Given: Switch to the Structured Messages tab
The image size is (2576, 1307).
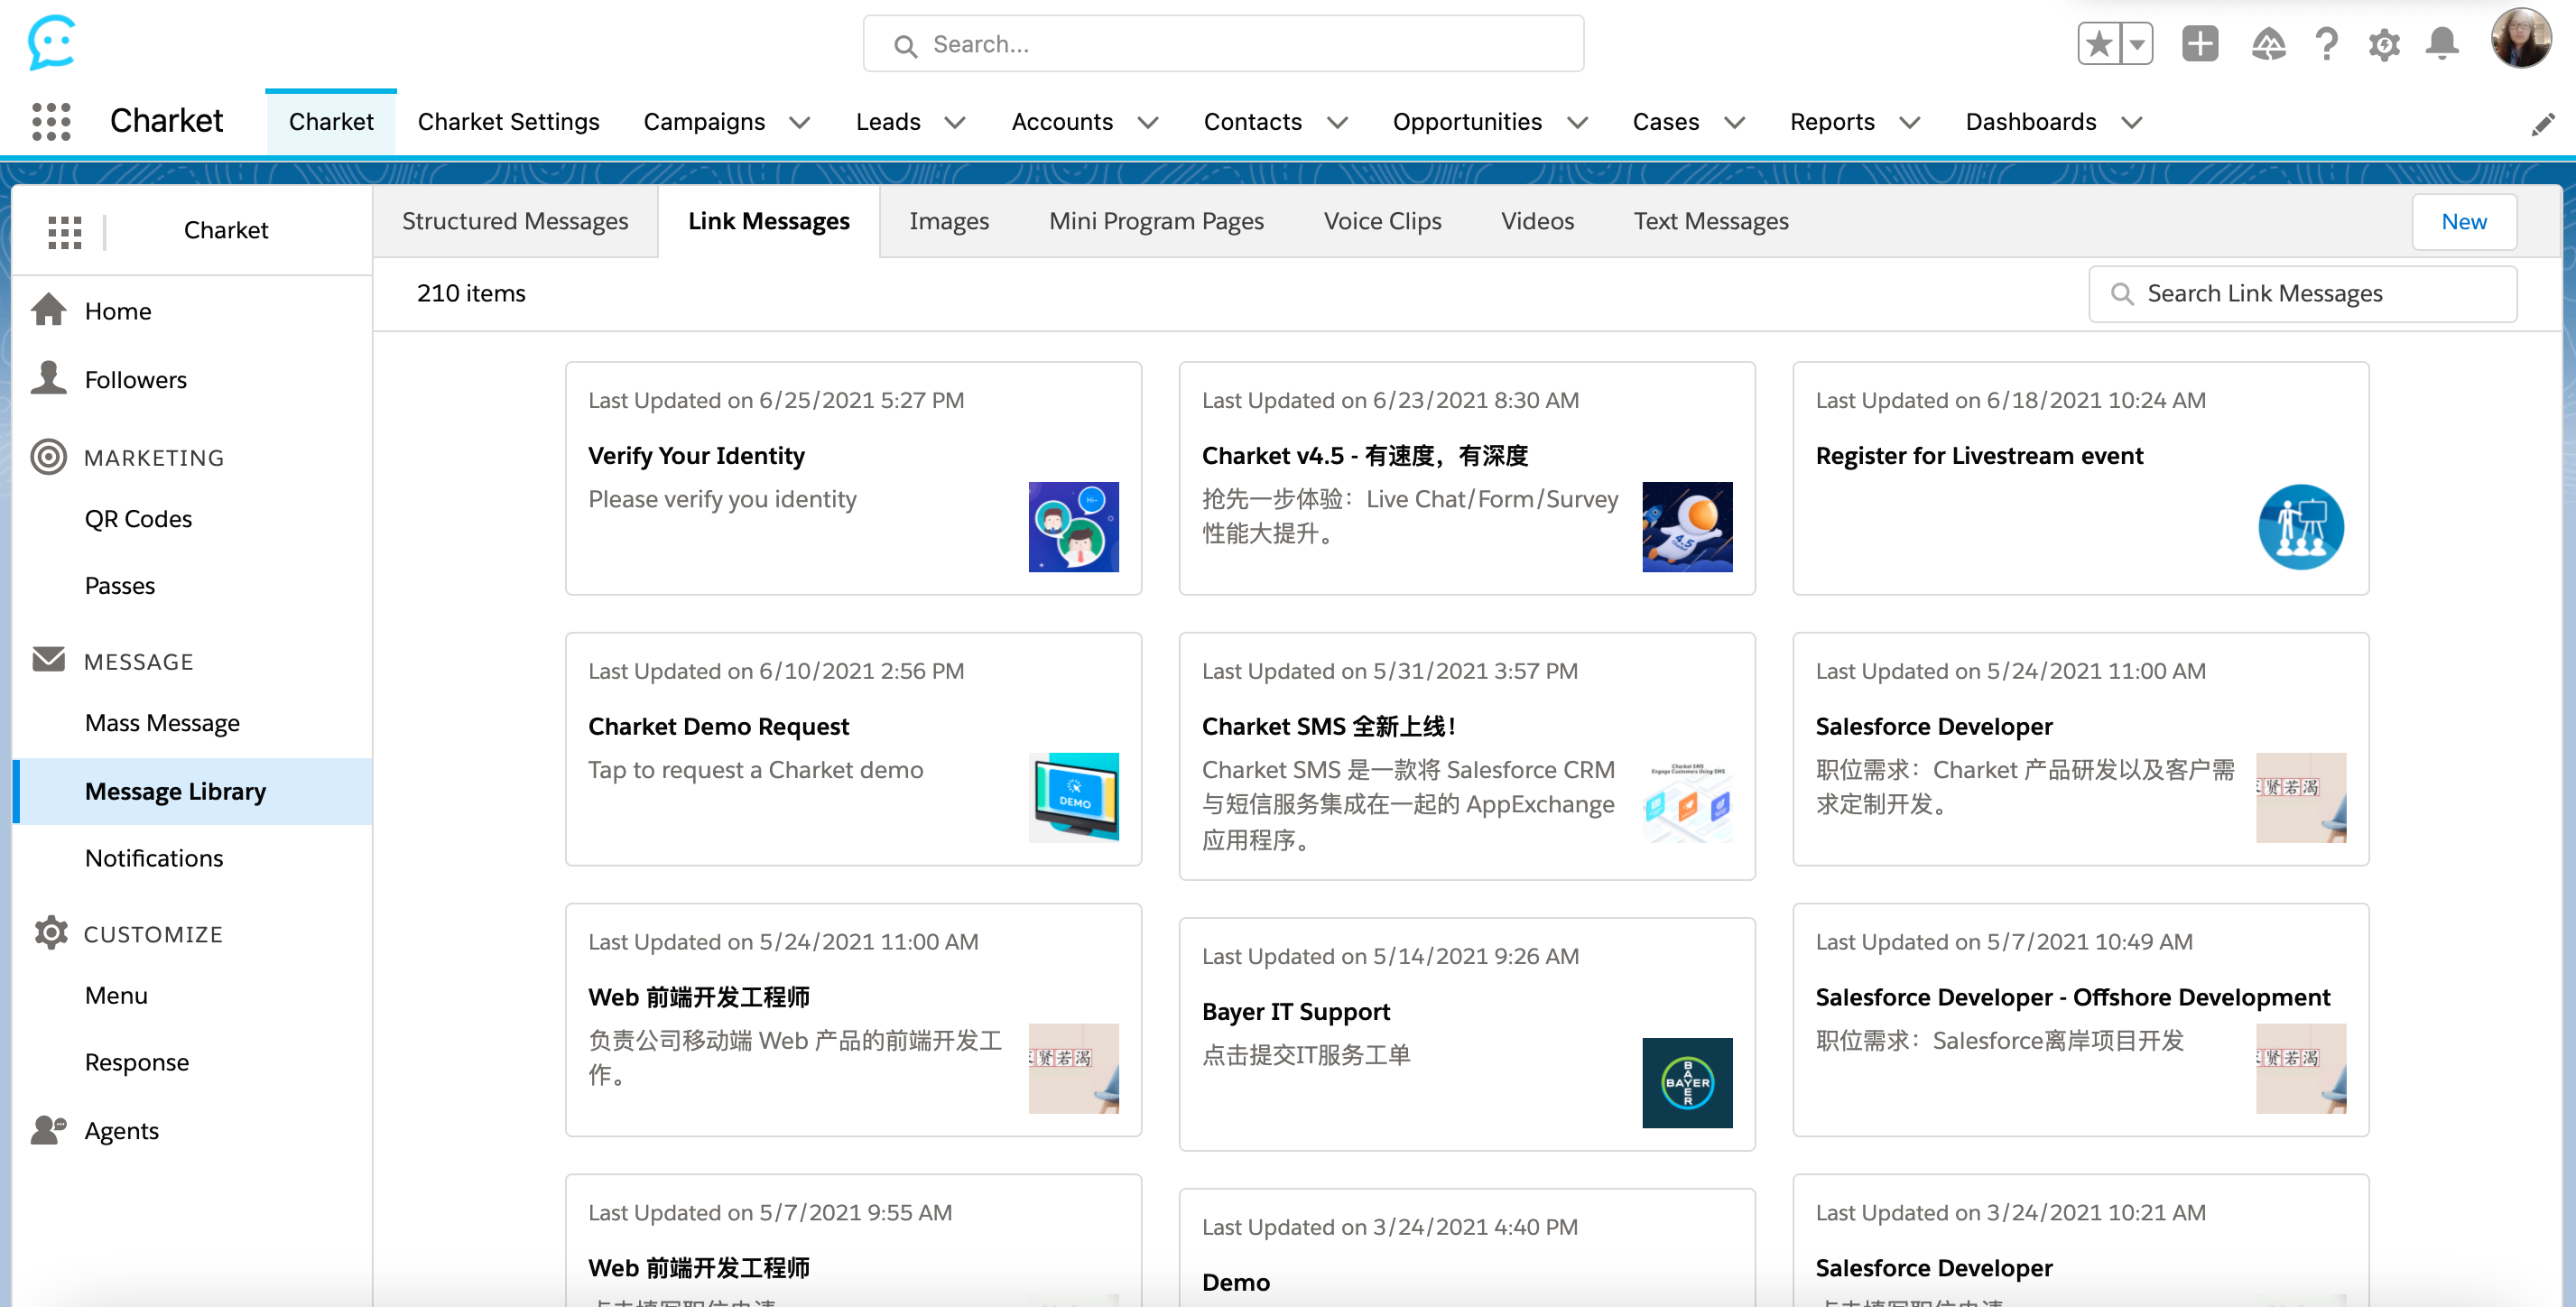Looking at the screenshot, I should (515, 220).
